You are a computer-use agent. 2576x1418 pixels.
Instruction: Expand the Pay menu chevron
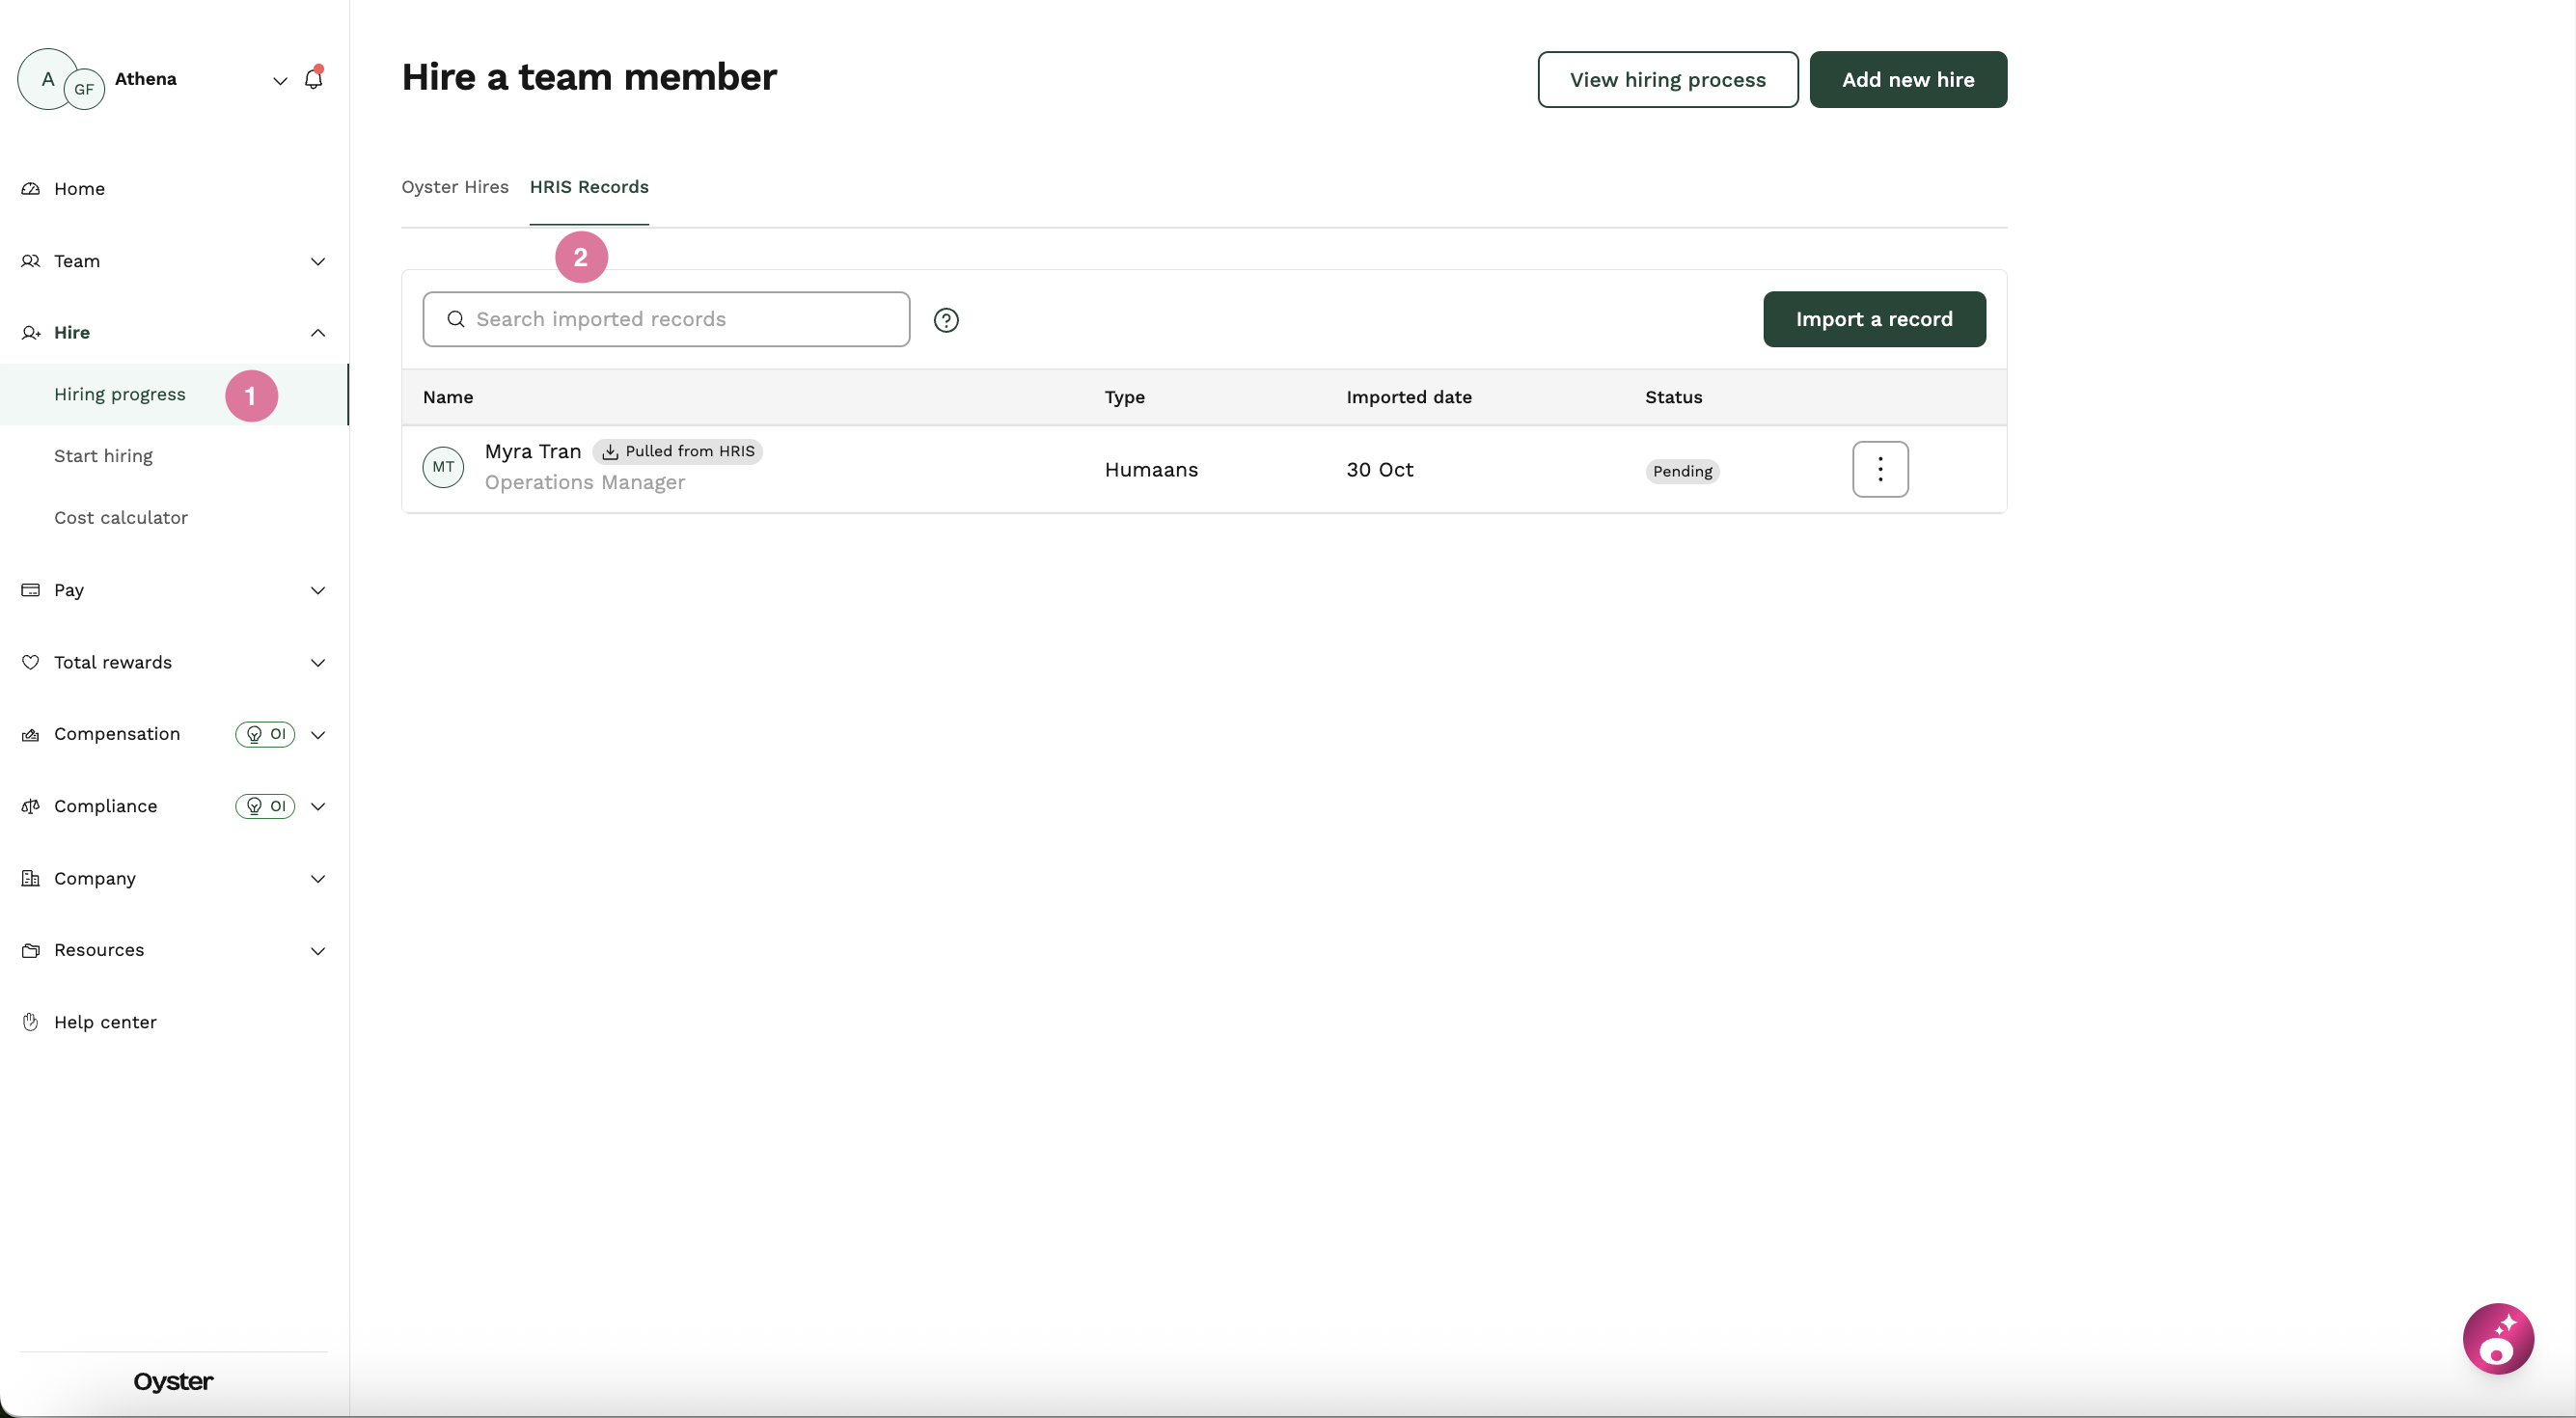tap(318, 591)
